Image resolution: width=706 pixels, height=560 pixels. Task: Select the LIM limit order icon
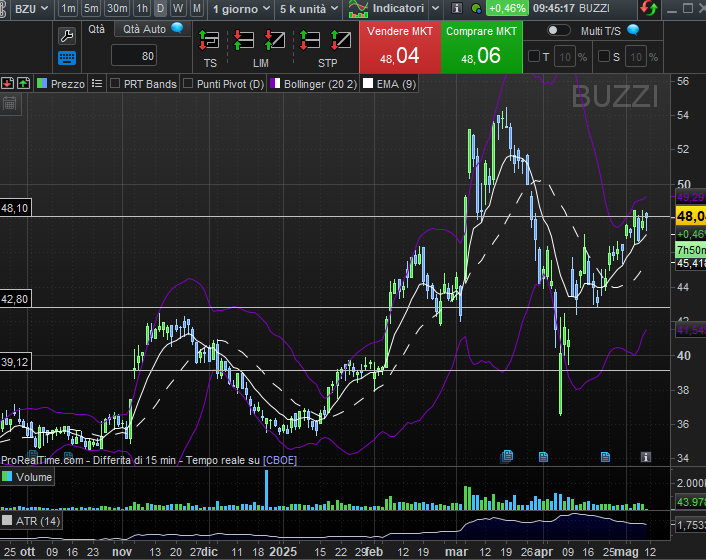tap(260, 41)
